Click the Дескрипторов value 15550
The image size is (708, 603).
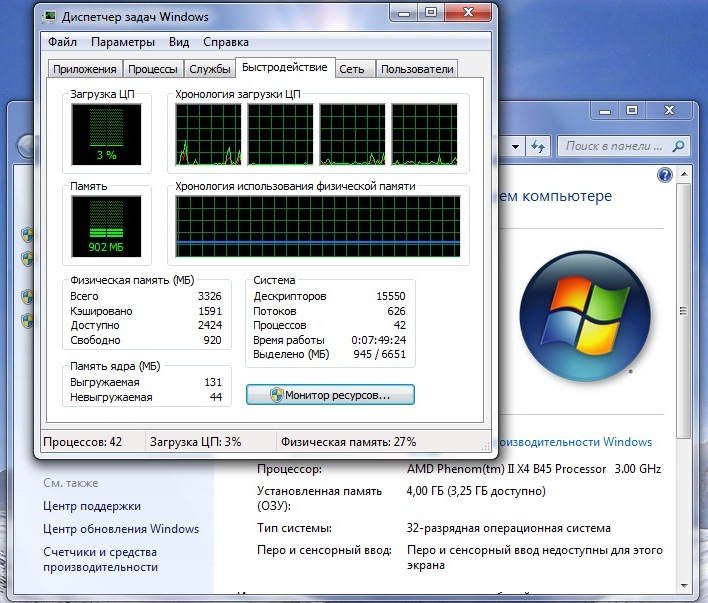[x=391, y=296]
